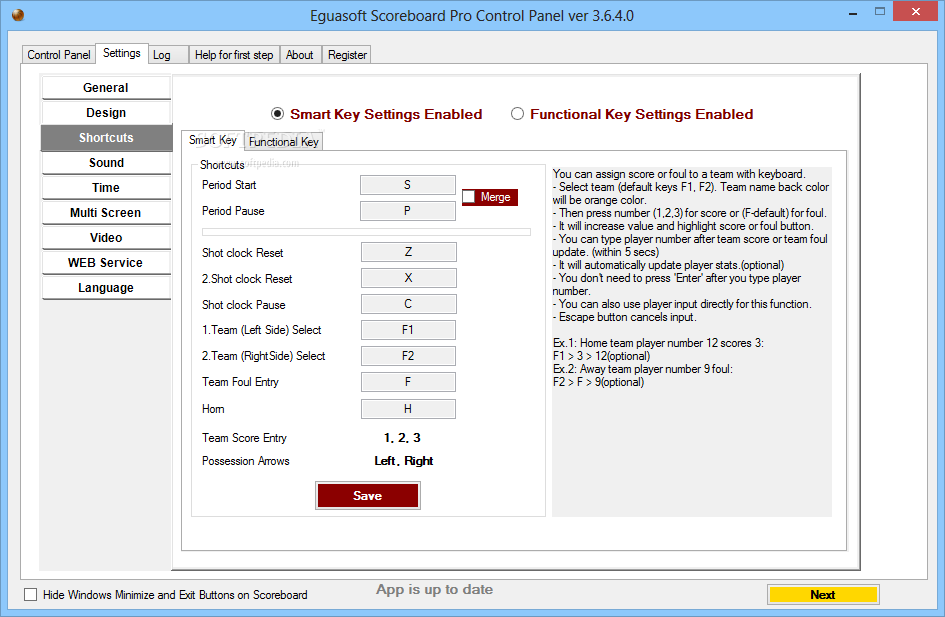The height and width of the screenshot is (617, 945).
Task: Click the Eguasoft app icon in title bar
Action: 18,15
